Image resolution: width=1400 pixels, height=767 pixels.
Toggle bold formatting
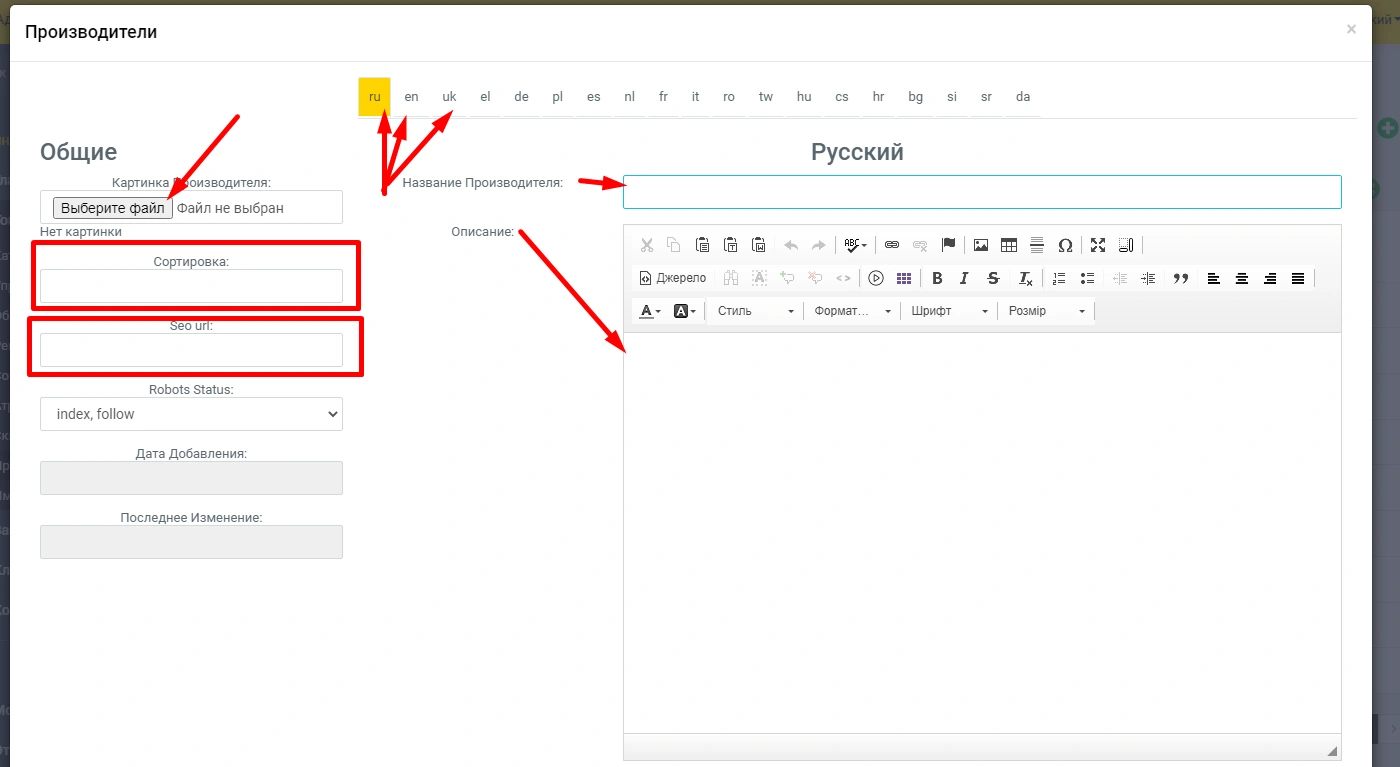pyautogui.click(x=937, y=279)
